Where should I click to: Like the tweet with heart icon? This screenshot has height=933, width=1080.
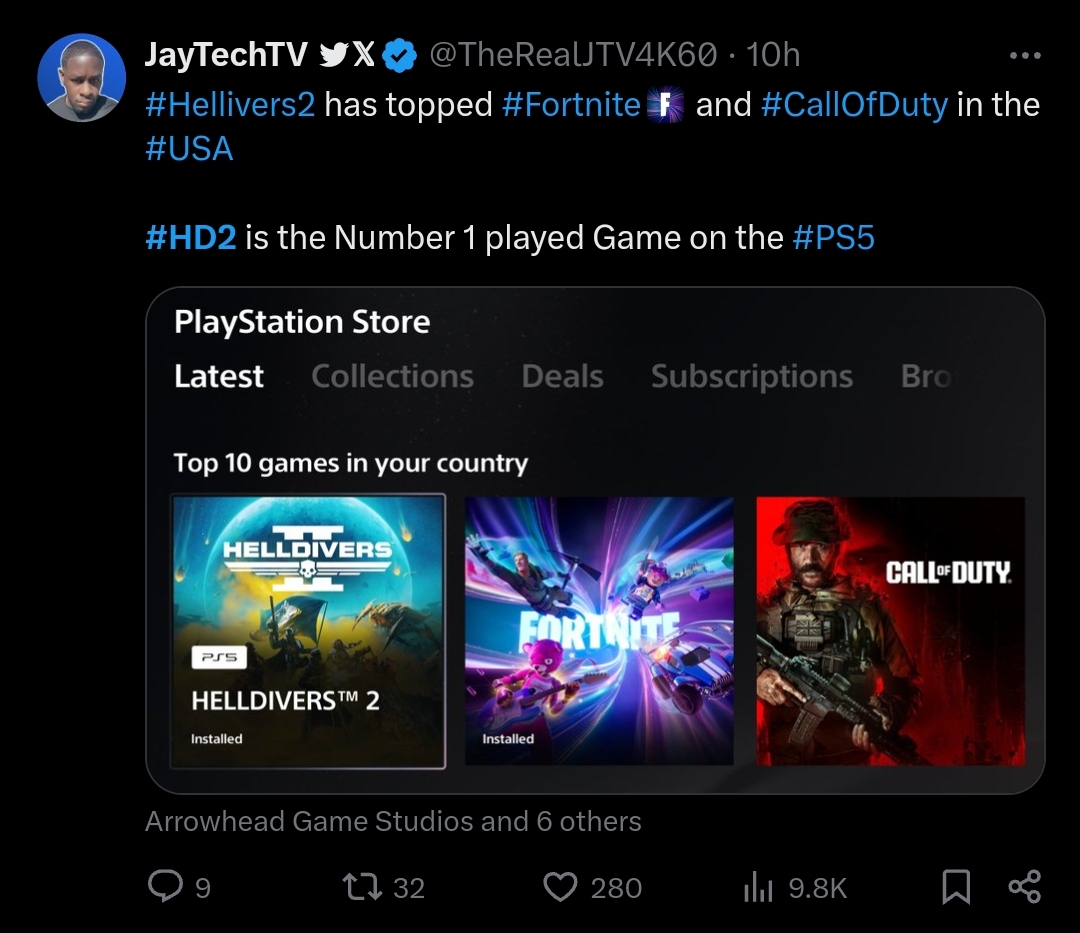tap(560, 886)
